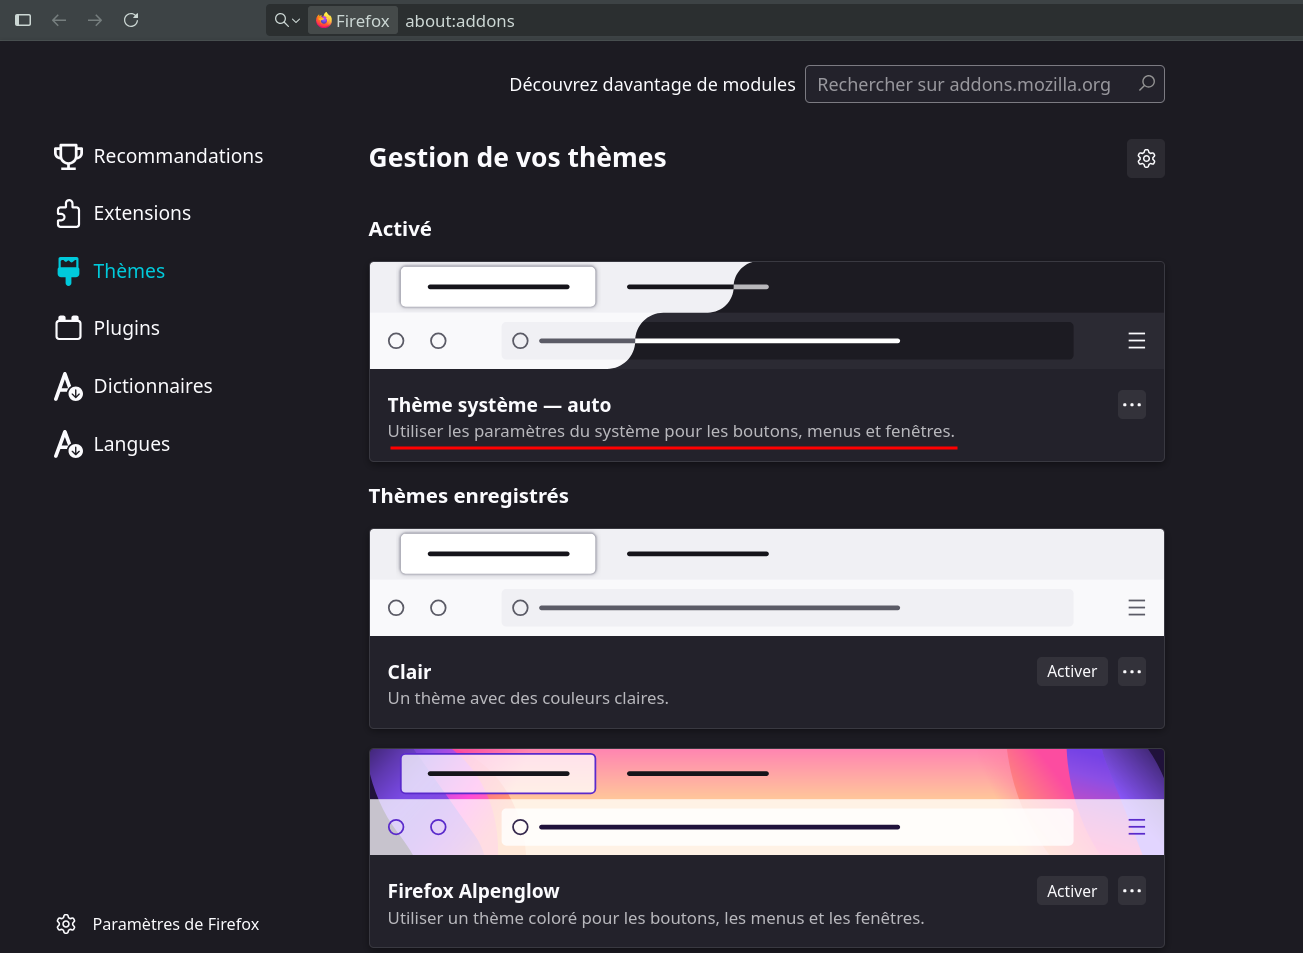1303x953 pixels.
Task: Click the search magnifier in addons field
Action: tap(1147, 84)
